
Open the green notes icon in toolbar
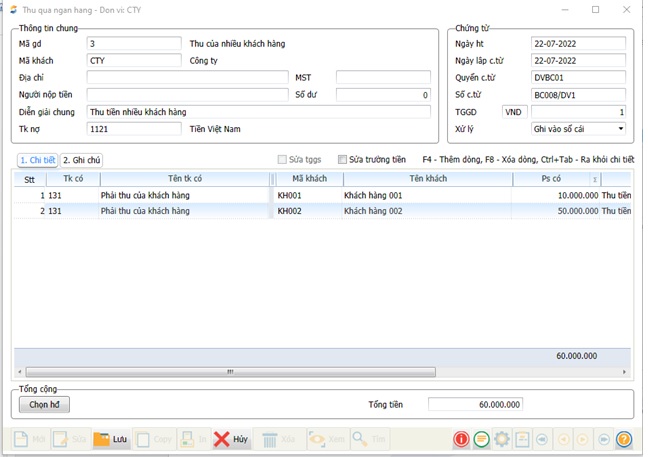481,439
